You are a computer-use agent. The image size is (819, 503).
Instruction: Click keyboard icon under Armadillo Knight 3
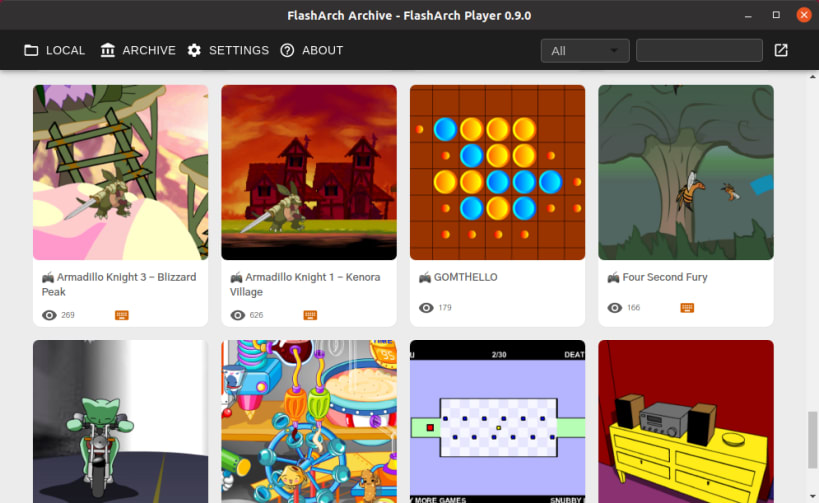coord(122,315)
